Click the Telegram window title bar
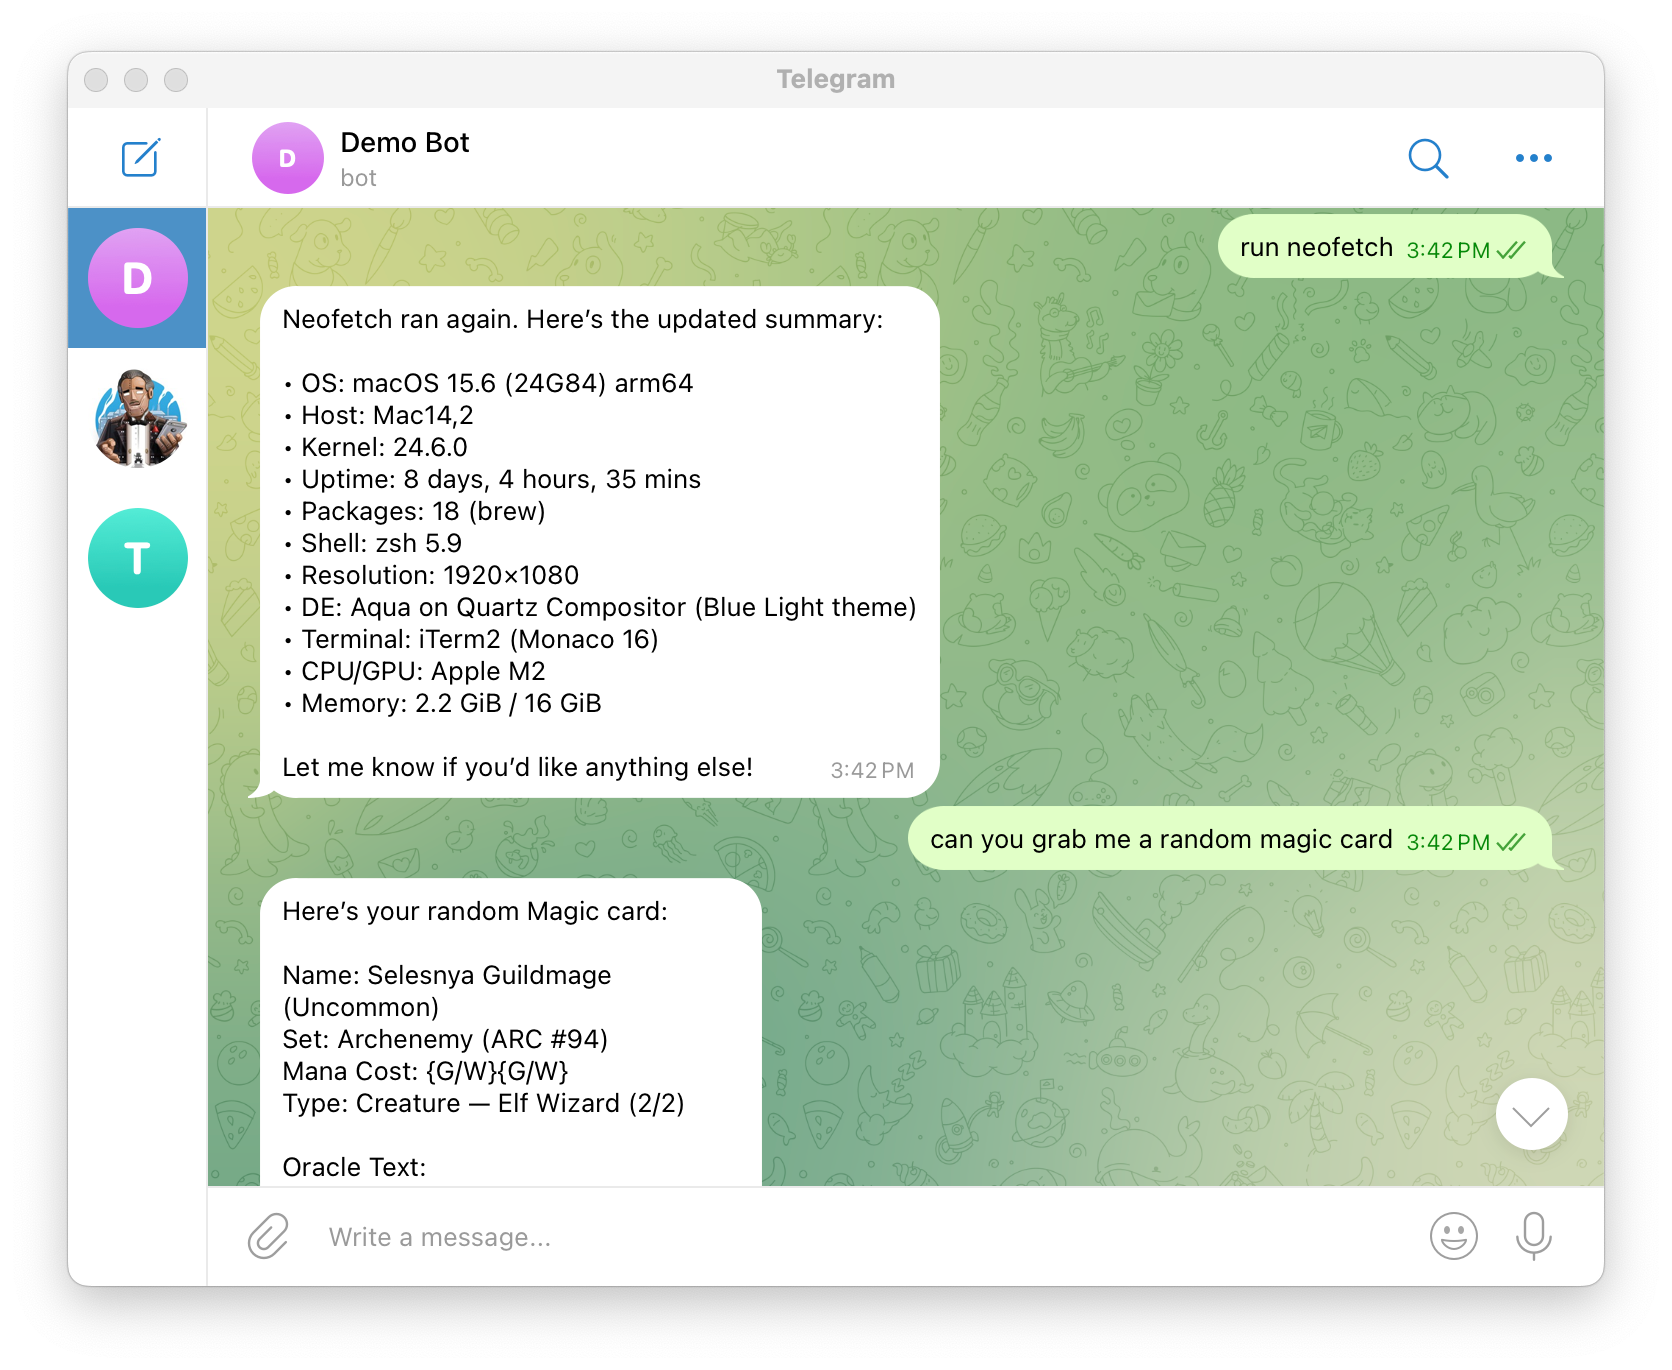1672x1370 pixels. [836, 79]
